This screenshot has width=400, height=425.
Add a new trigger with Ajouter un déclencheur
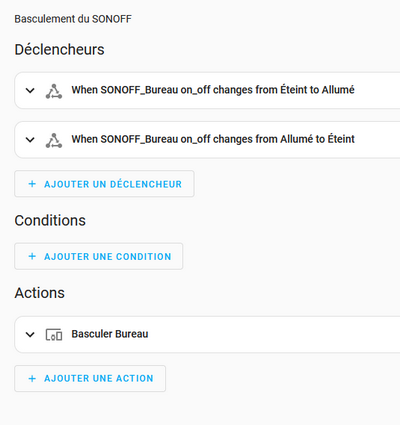104,184
